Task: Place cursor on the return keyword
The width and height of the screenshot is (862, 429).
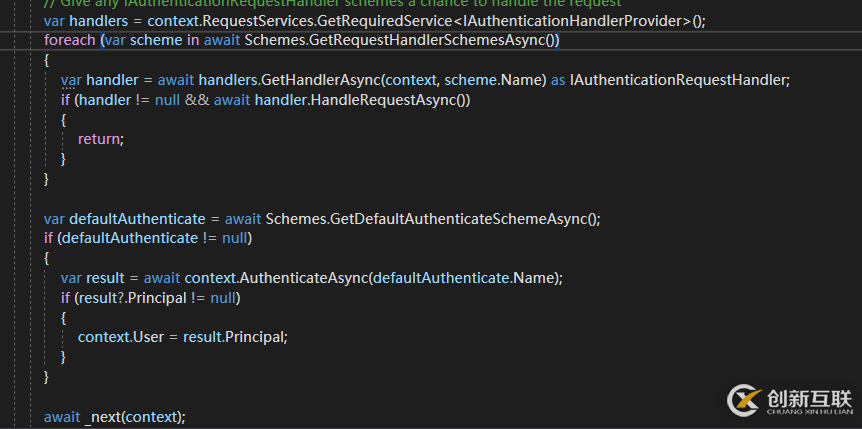Action: [99, 138]
